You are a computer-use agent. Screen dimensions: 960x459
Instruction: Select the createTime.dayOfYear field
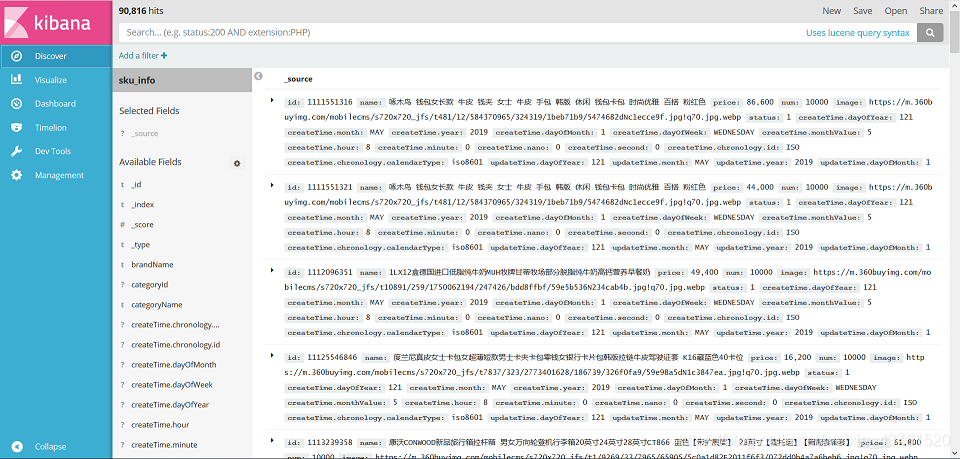point(170,405)
